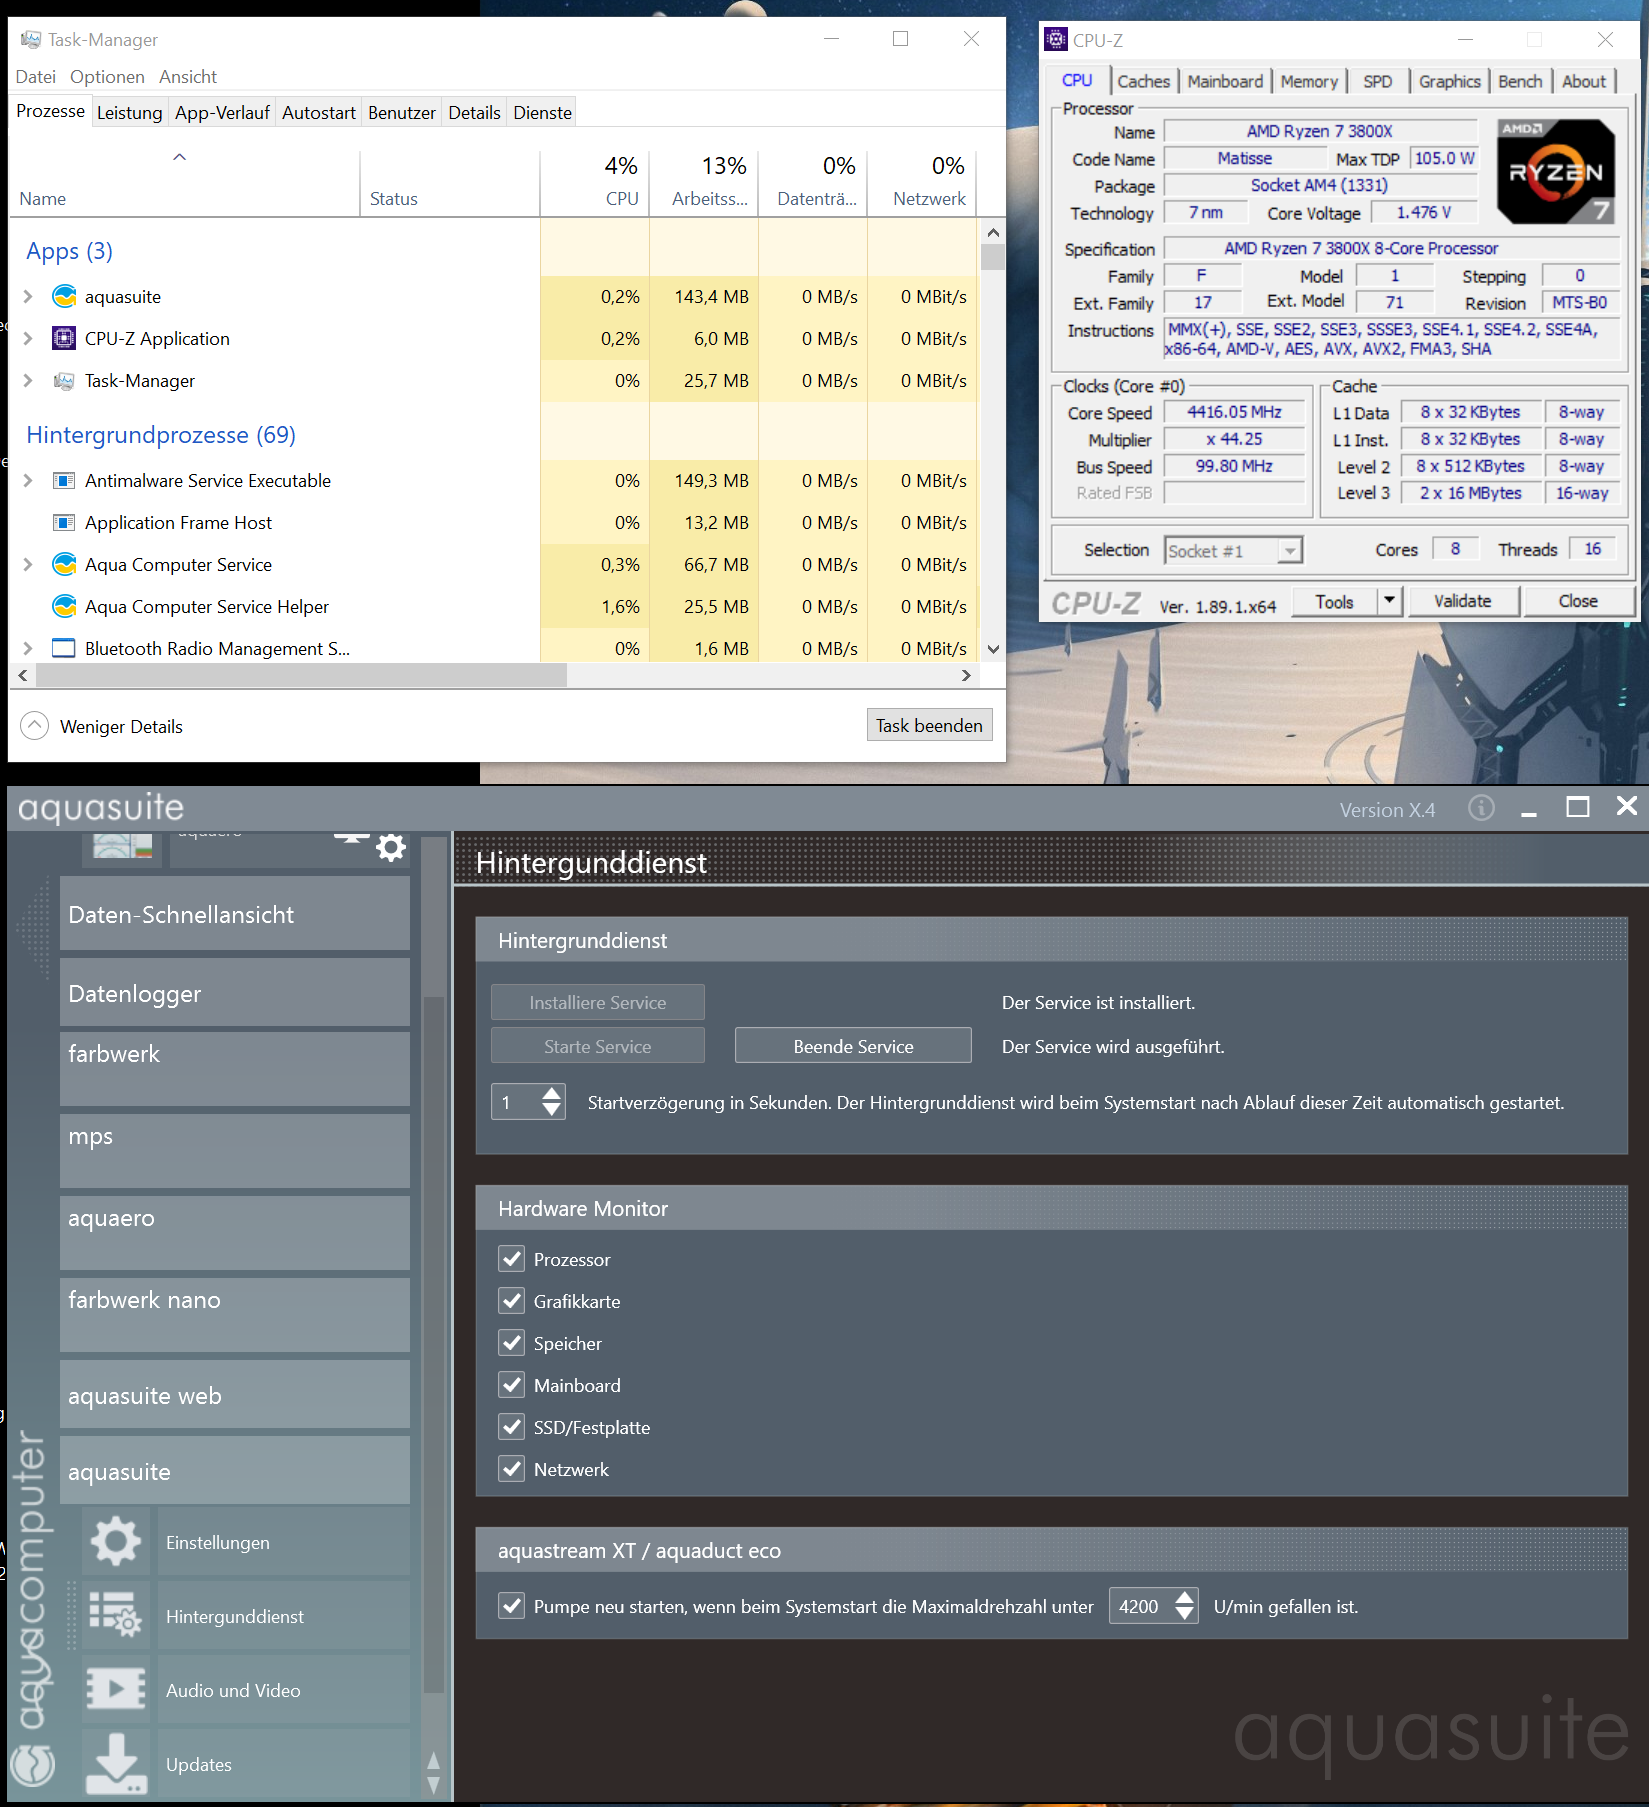Screen dimensions: 1649x1807
Task: Uncheck the Netzwerk checkbox
Action: point(512,1469)
